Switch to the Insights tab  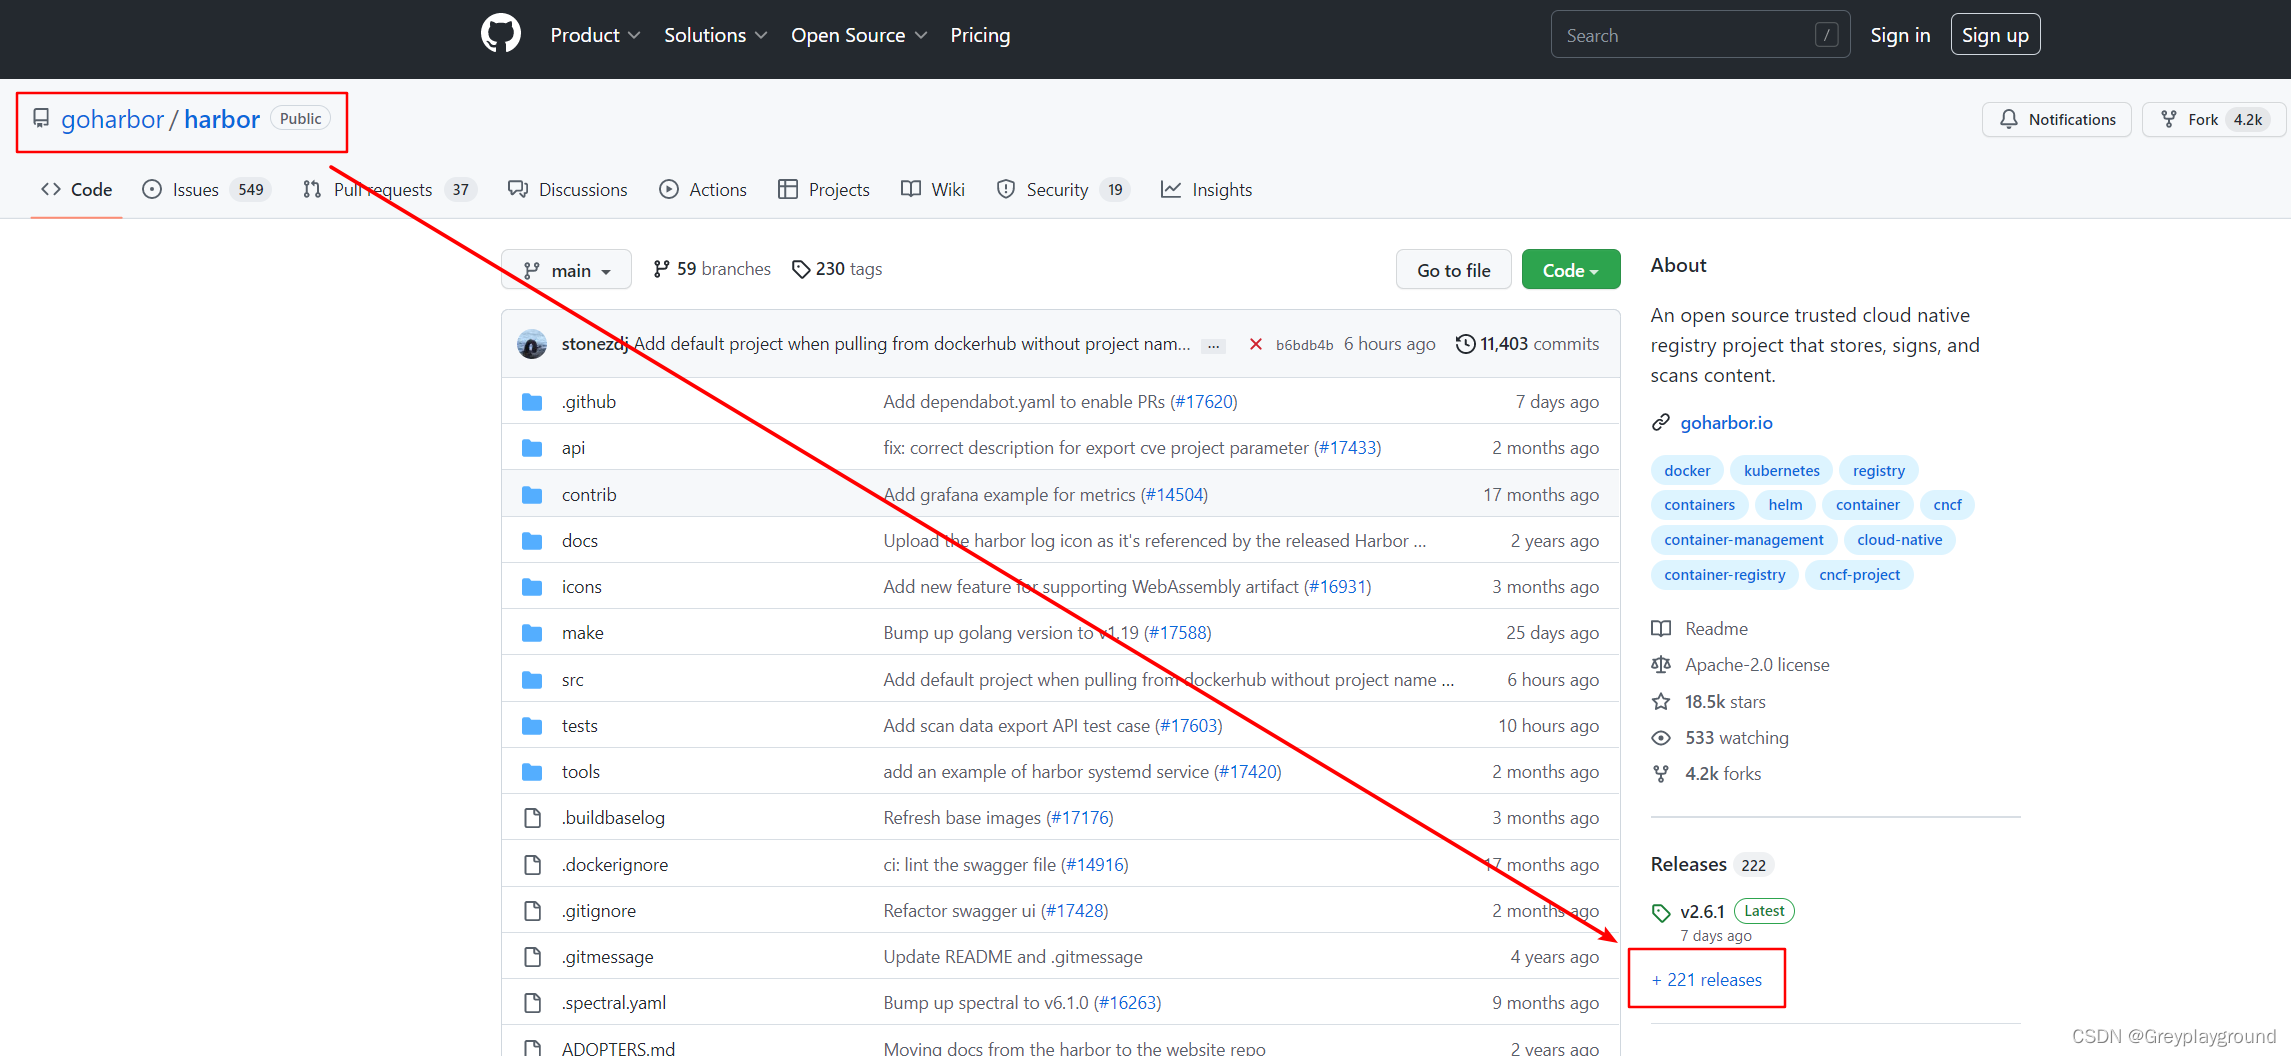click(x=1206, y=190)
